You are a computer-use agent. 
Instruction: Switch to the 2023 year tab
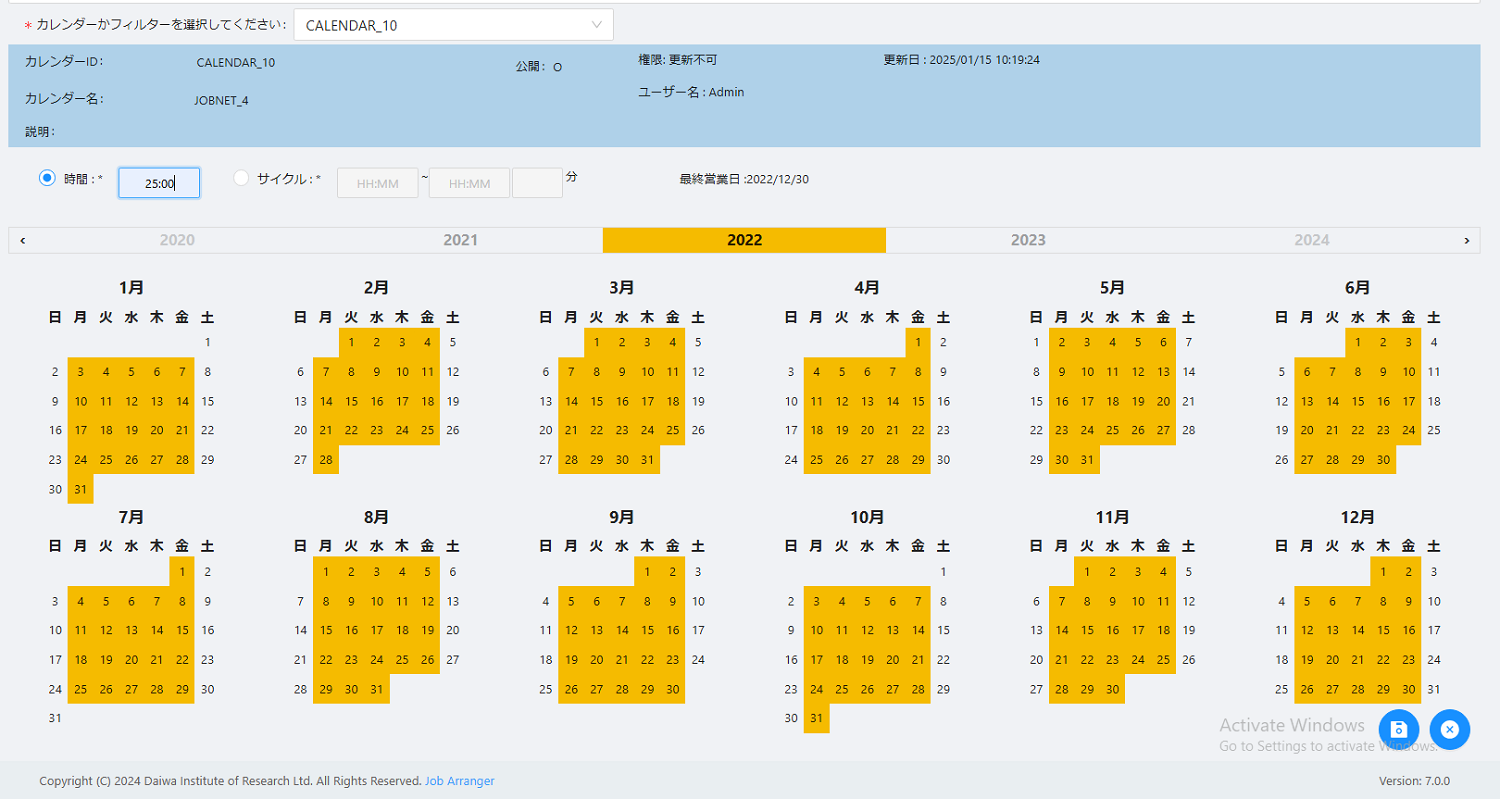click(1028, 240)
